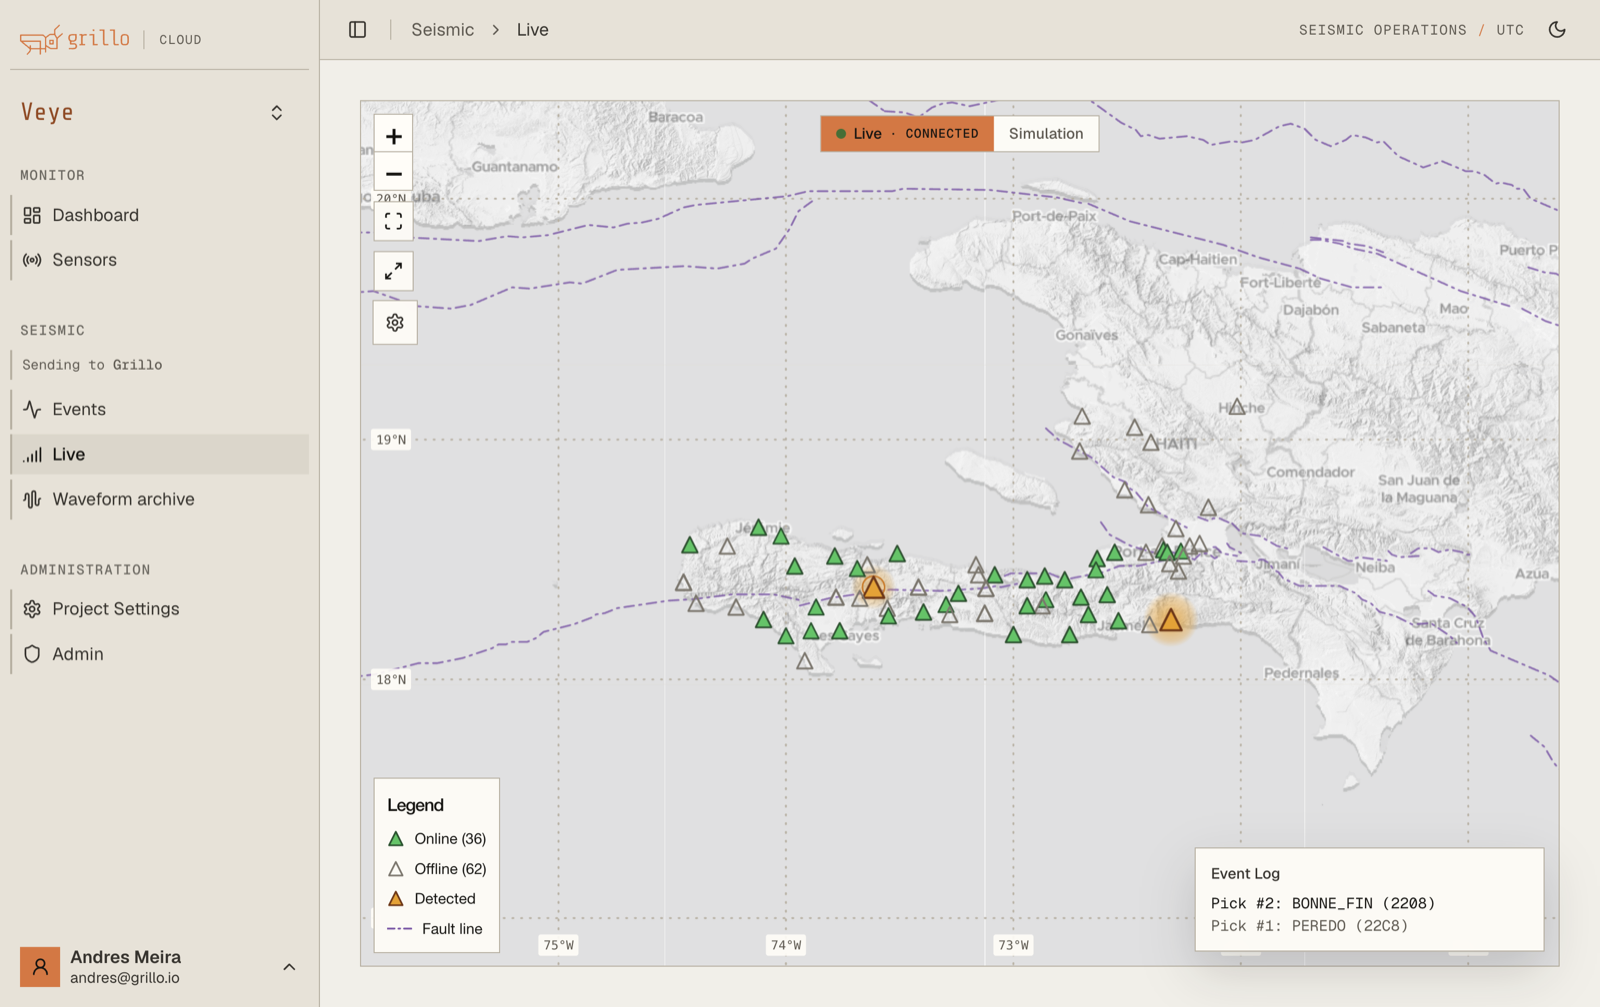Viewport: 1600px width, 1007px height.
Task: Click the Online (36) legend entry
Action: (437, 839)
